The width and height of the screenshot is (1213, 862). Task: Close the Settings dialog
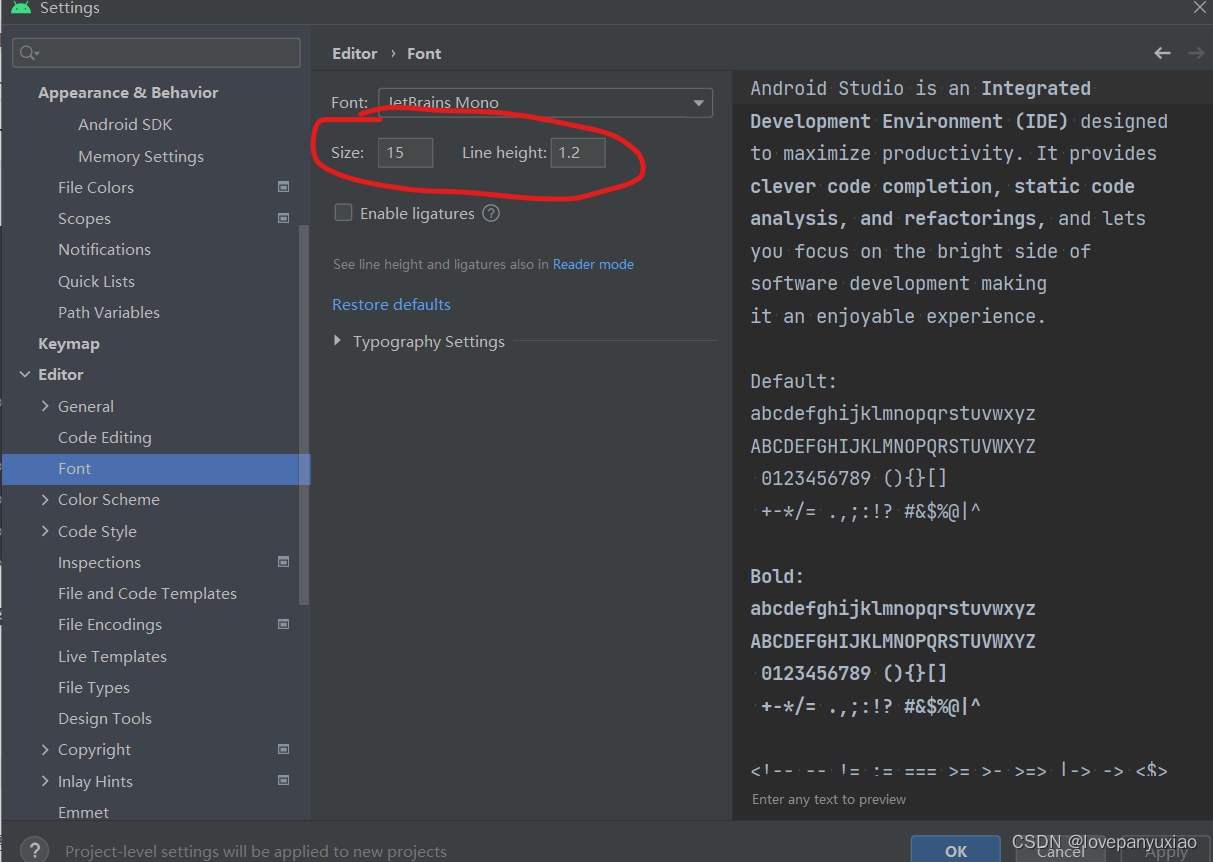tap(1199, 7)
